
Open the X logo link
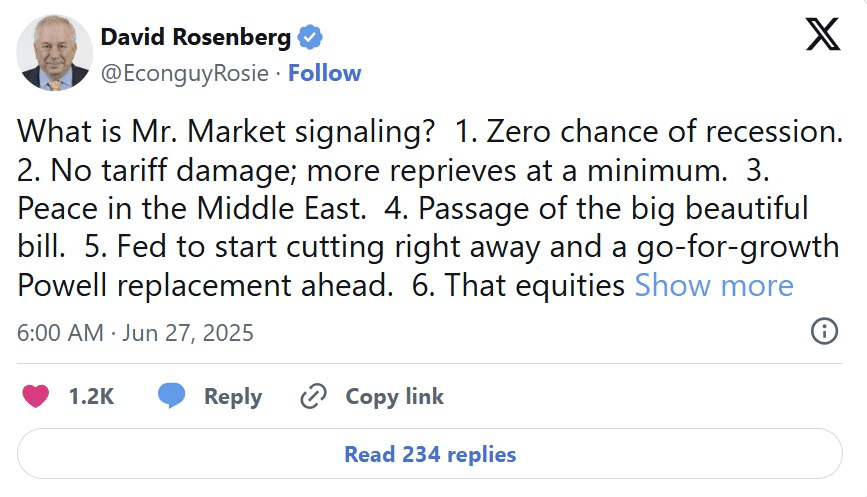(x=823, y=34)
